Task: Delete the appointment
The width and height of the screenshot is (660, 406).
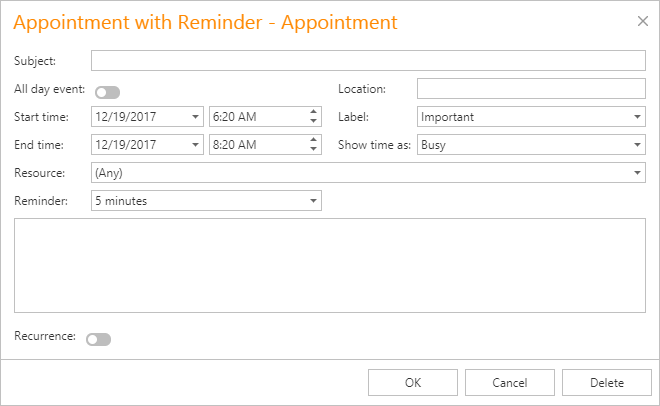Action: click(607, 382)
